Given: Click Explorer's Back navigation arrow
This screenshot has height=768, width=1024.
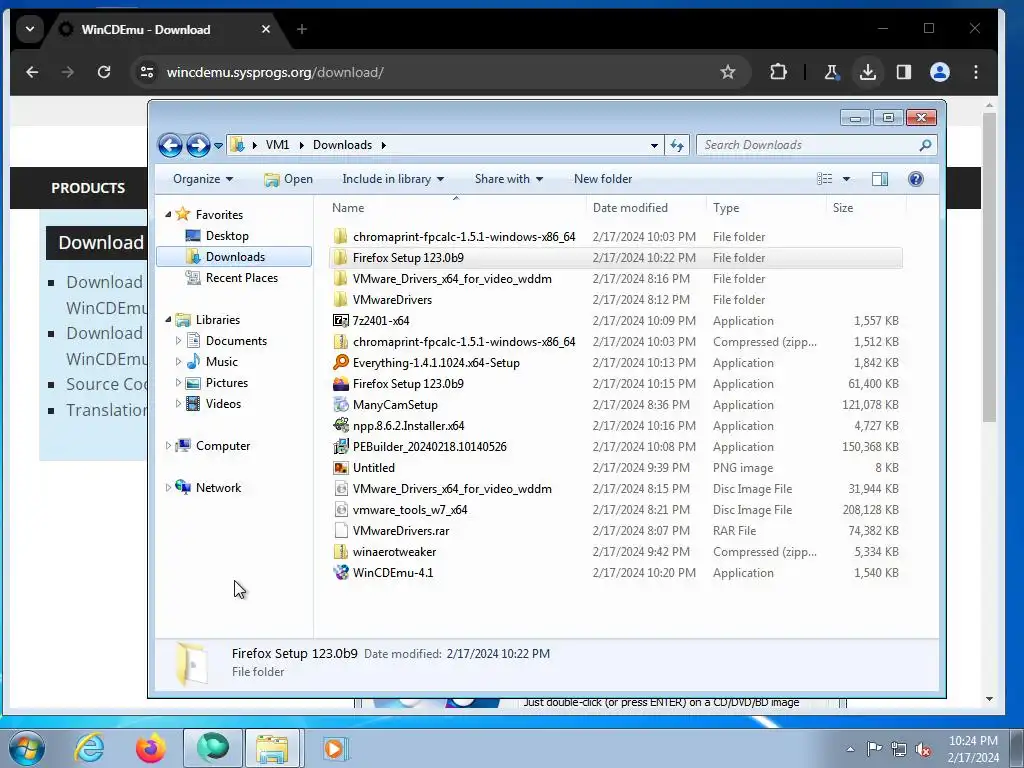Looking at the screenshot, I should pyautogui.click(x=170, y=145).
